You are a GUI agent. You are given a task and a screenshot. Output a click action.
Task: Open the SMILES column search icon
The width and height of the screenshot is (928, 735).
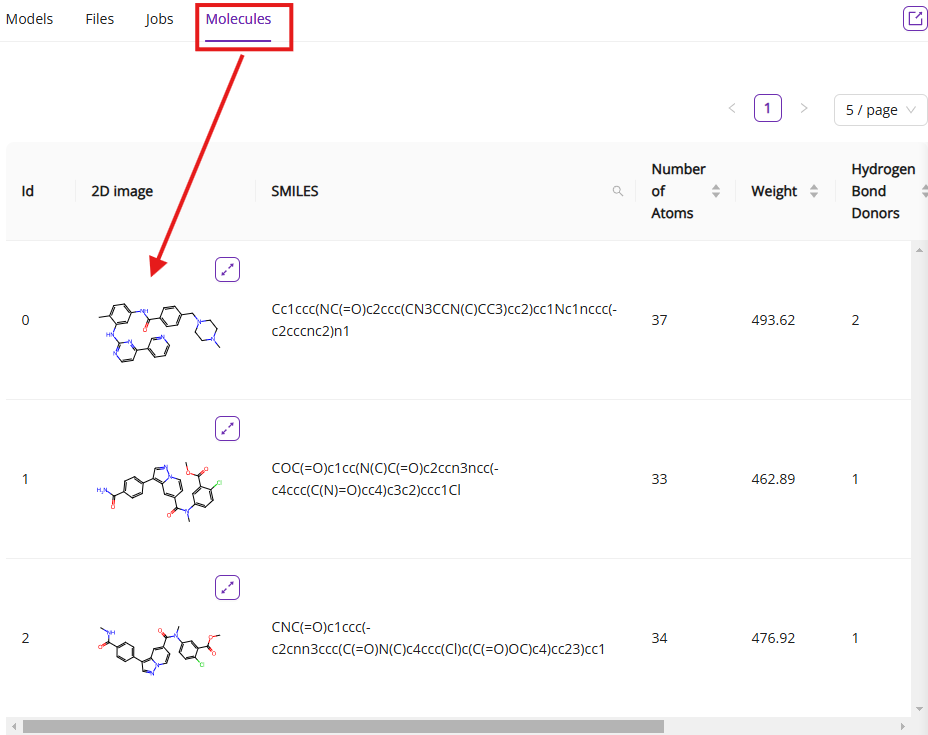coord(618,191)
